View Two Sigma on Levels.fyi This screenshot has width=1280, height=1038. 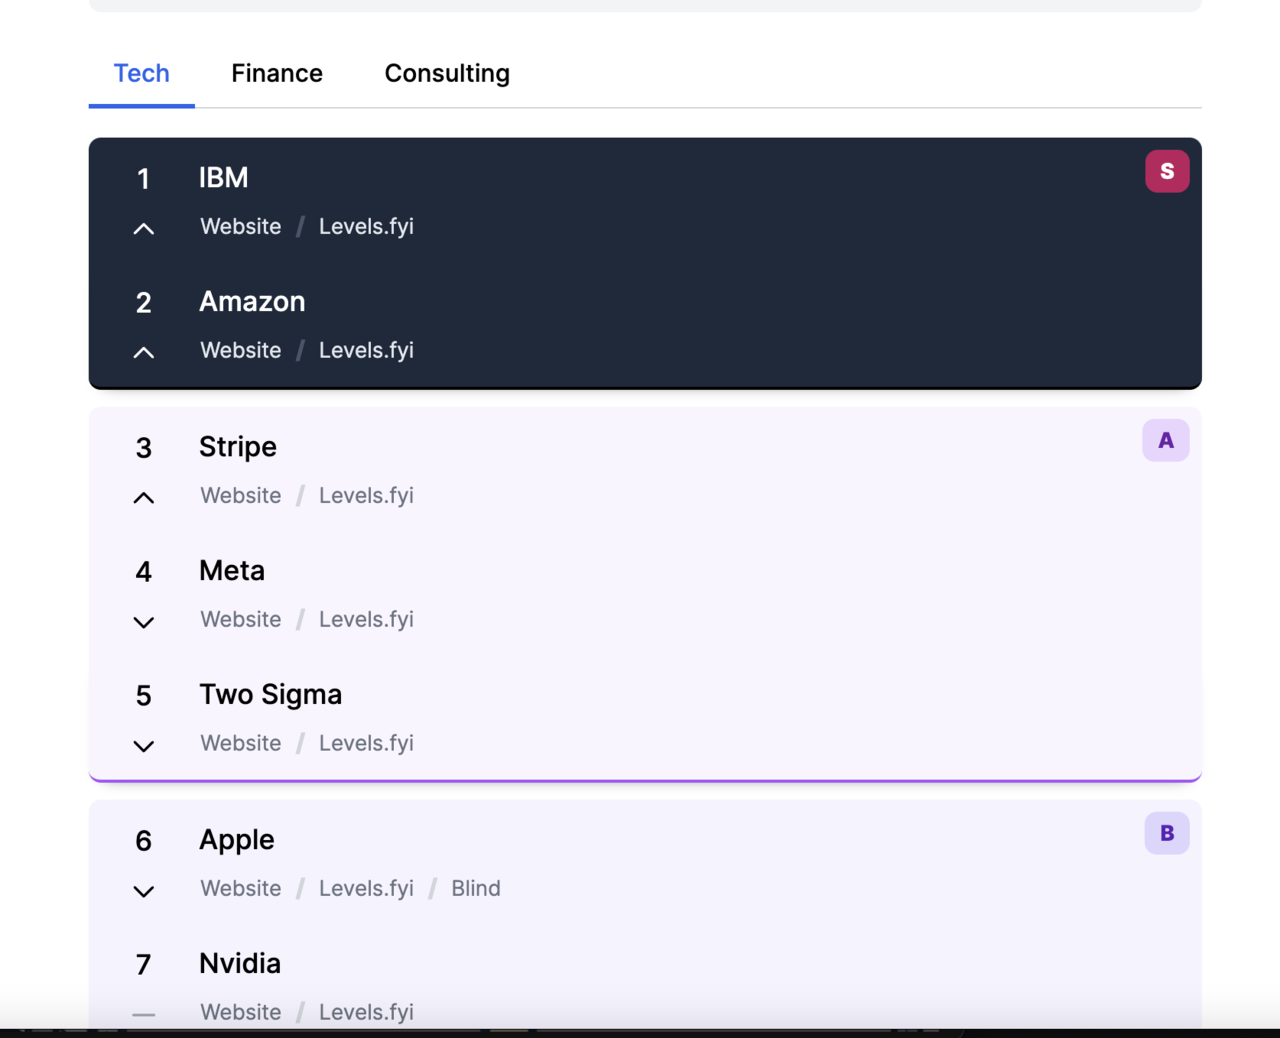tap(366, 743)
